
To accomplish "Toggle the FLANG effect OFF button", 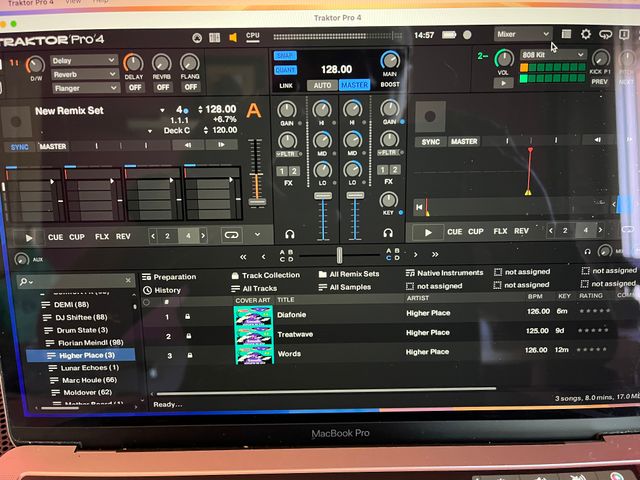I will [x=191, y=87].
